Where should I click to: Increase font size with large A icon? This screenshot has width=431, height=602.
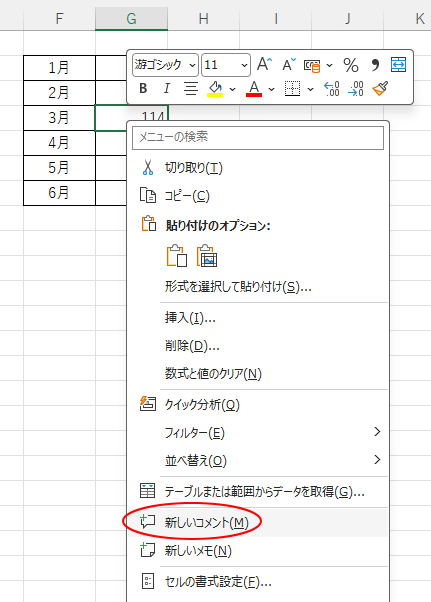[264, 64]
